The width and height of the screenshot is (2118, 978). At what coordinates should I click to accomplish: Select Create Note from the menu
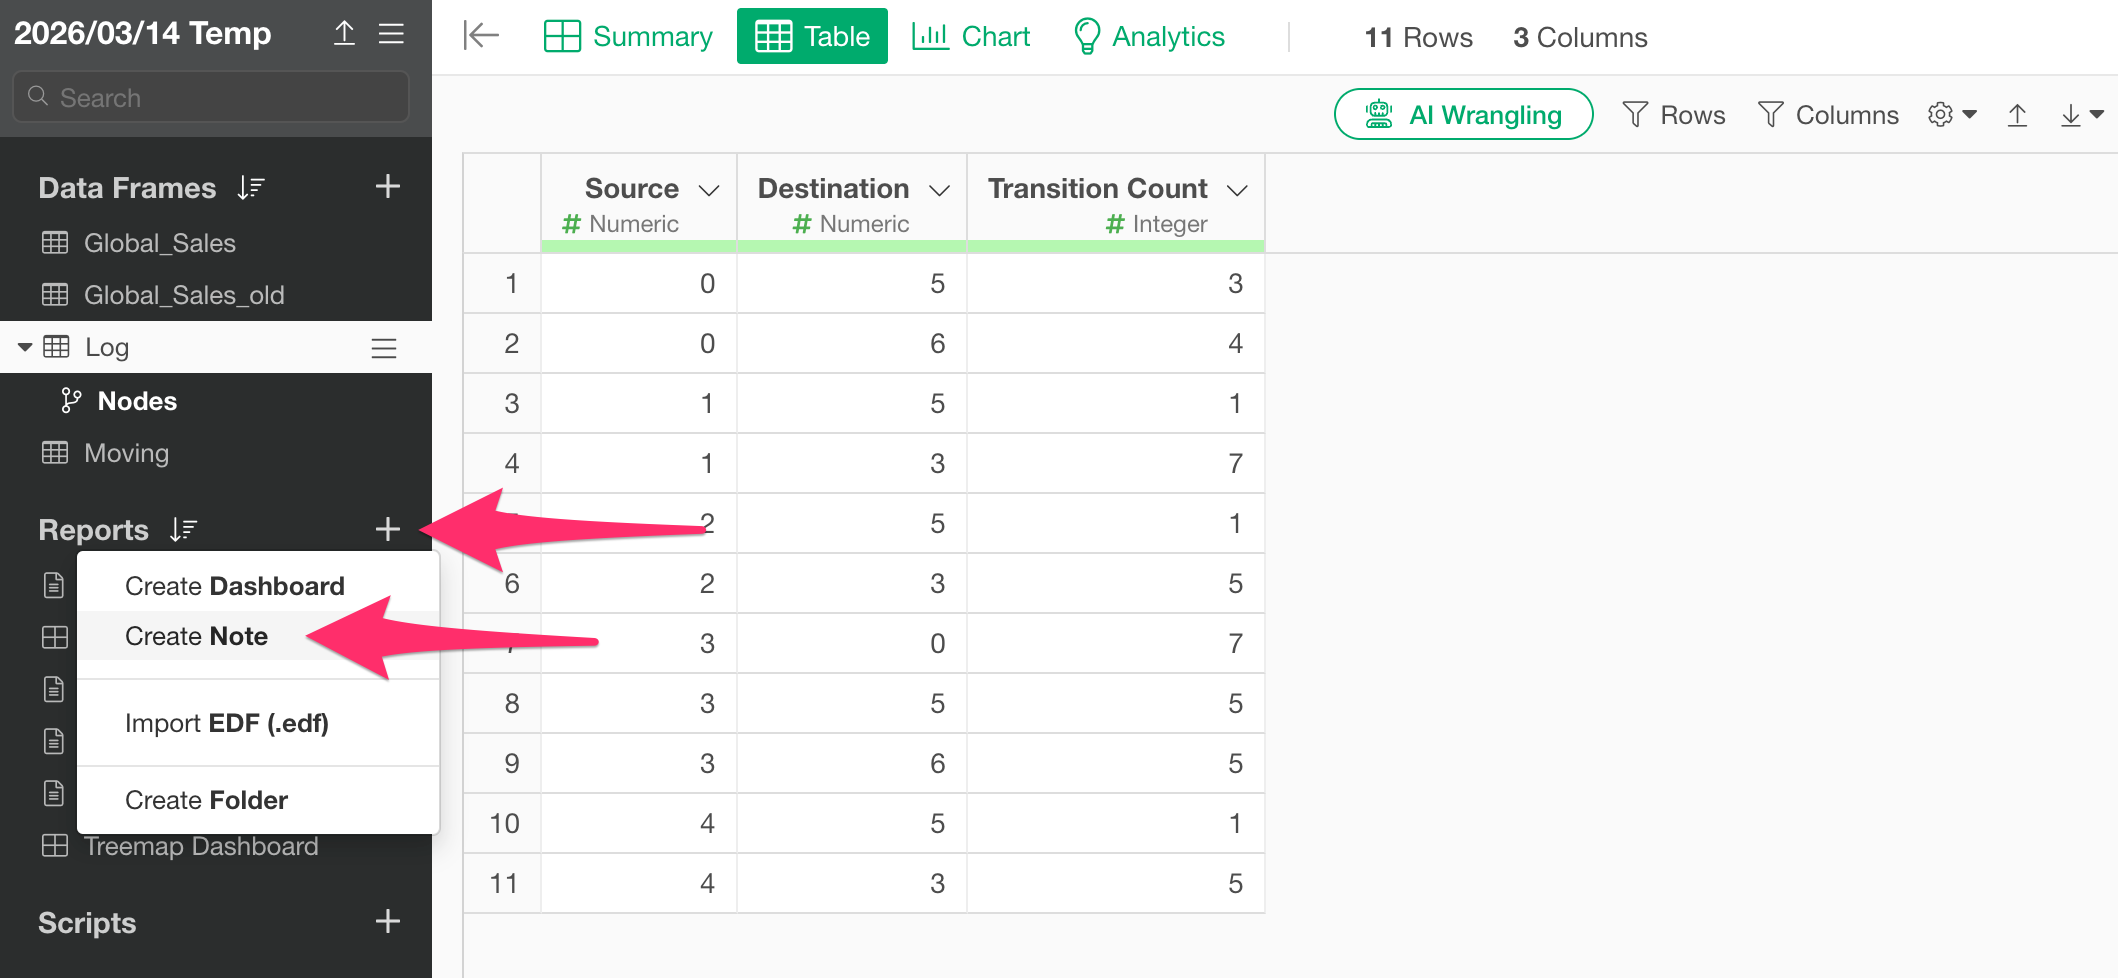[196, 636]
